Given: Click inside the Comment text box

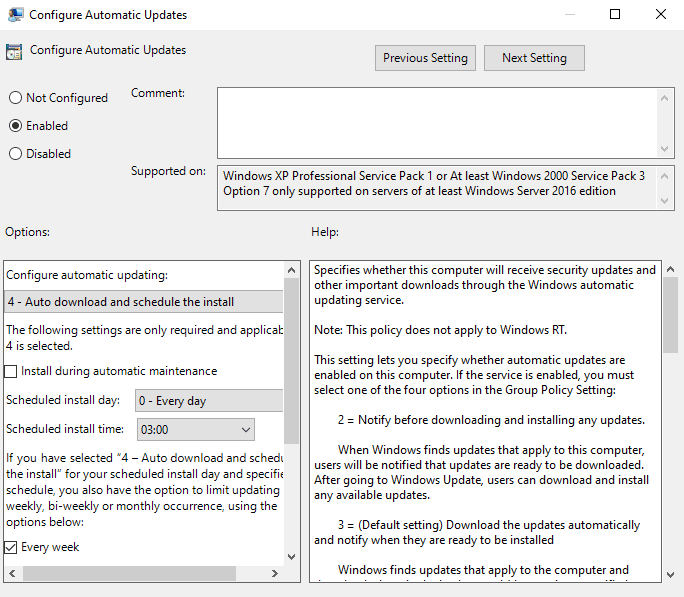Looking at the screenshot, I should pyautogui.click(x=437, y=123).
